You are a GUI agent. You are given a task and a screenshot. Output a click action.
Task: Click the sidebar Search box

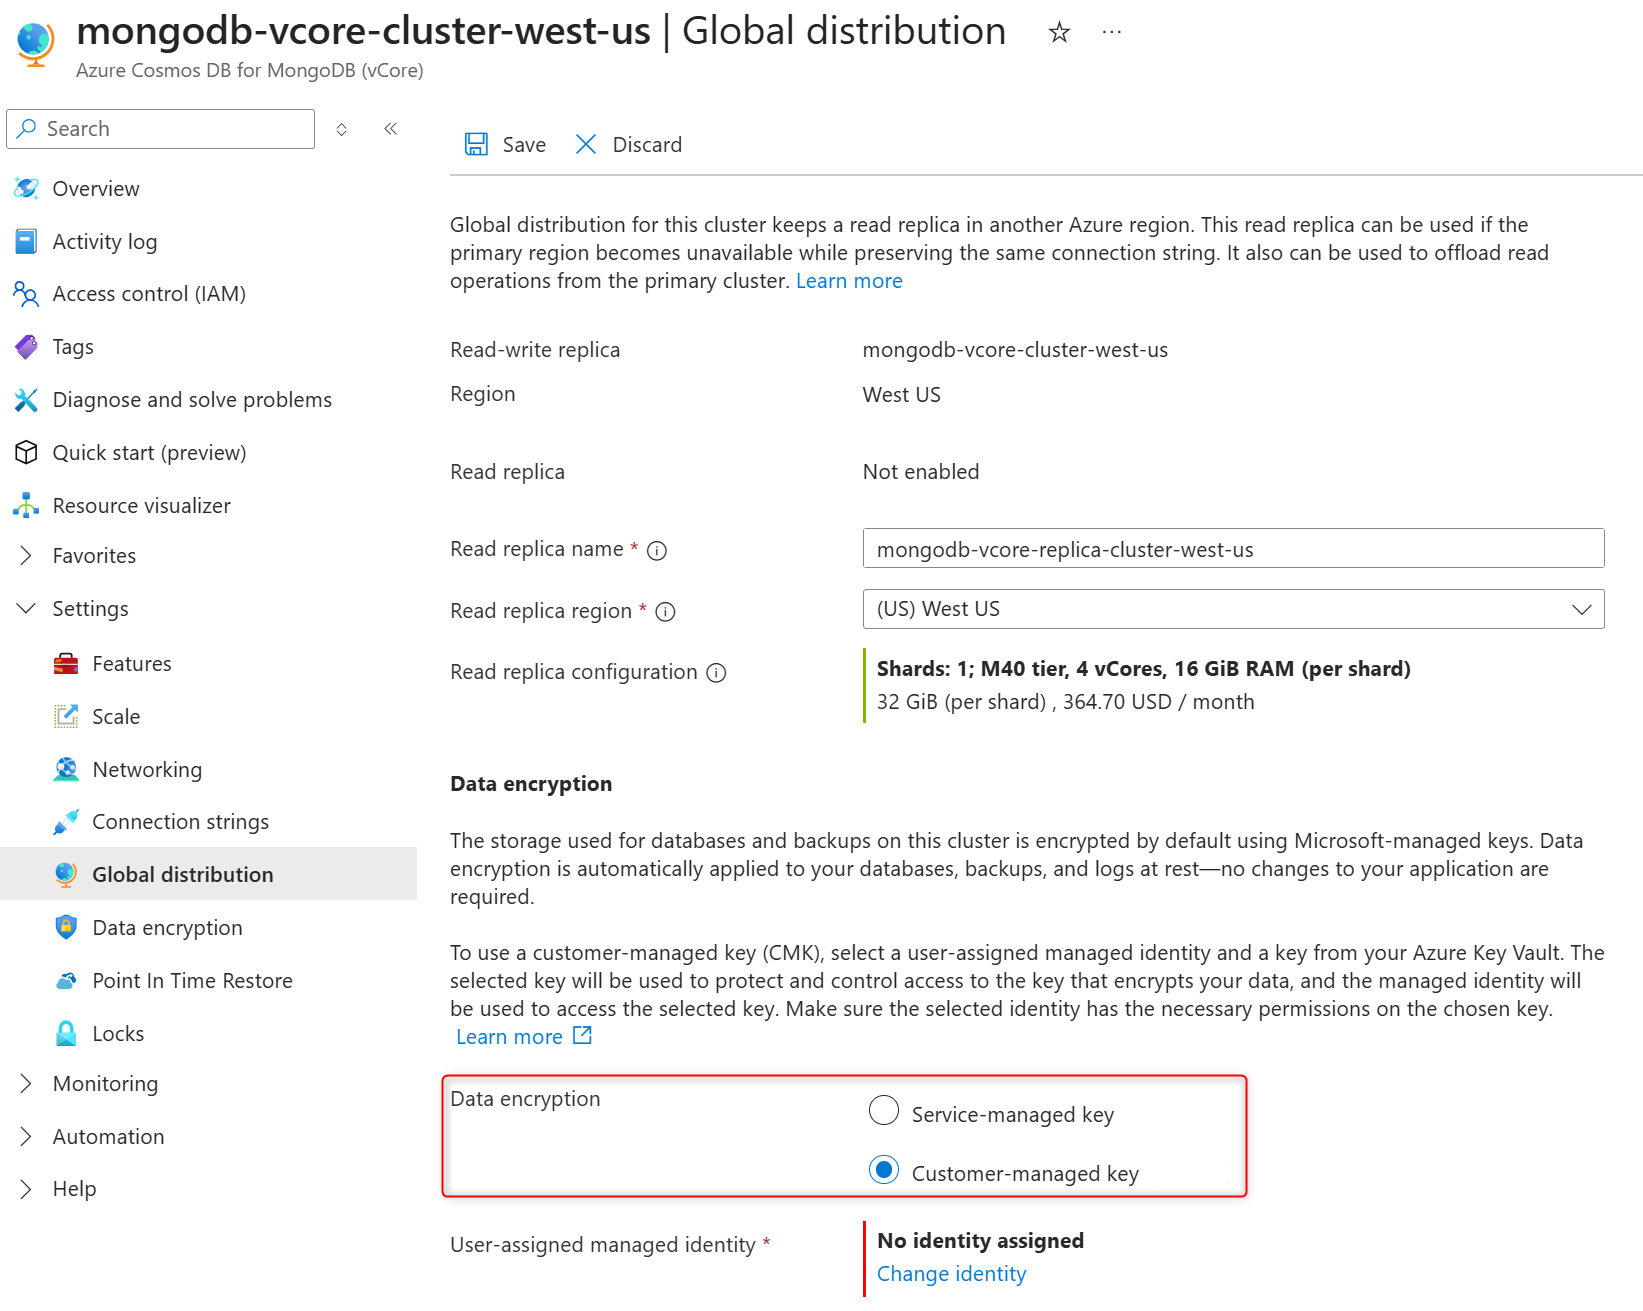pos(160,129)
